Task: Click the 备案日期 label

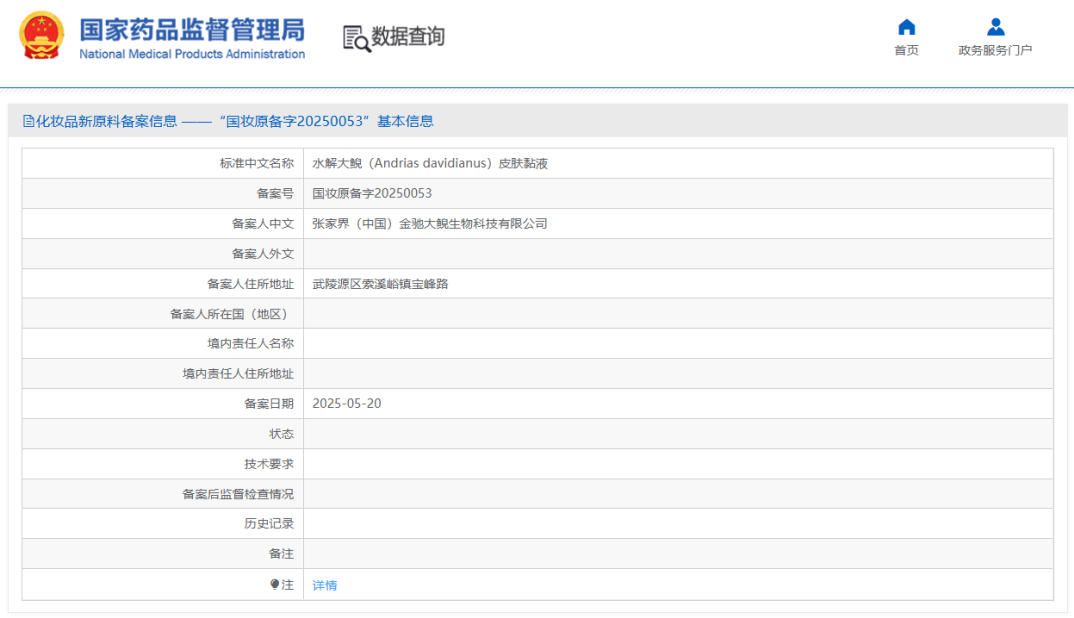Action: pyautogui.click(x=269, y=404)
